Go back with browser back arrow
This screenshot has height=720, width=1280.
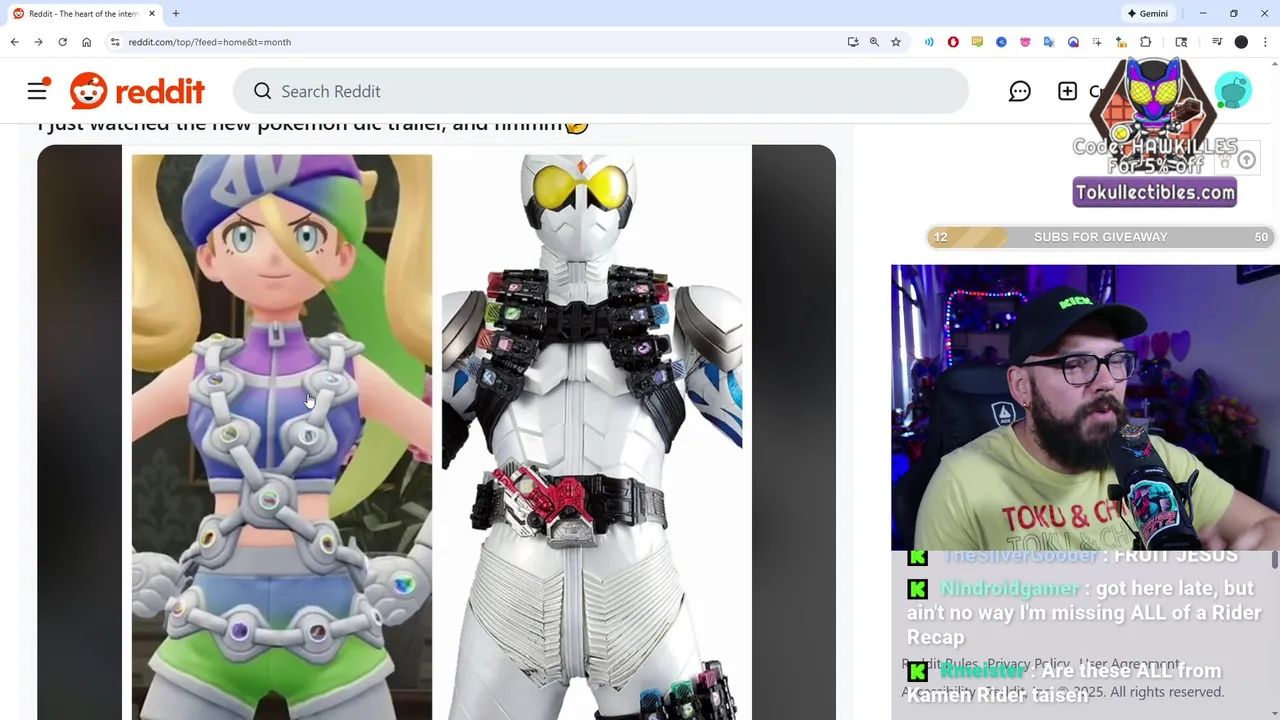click(14, 42)
